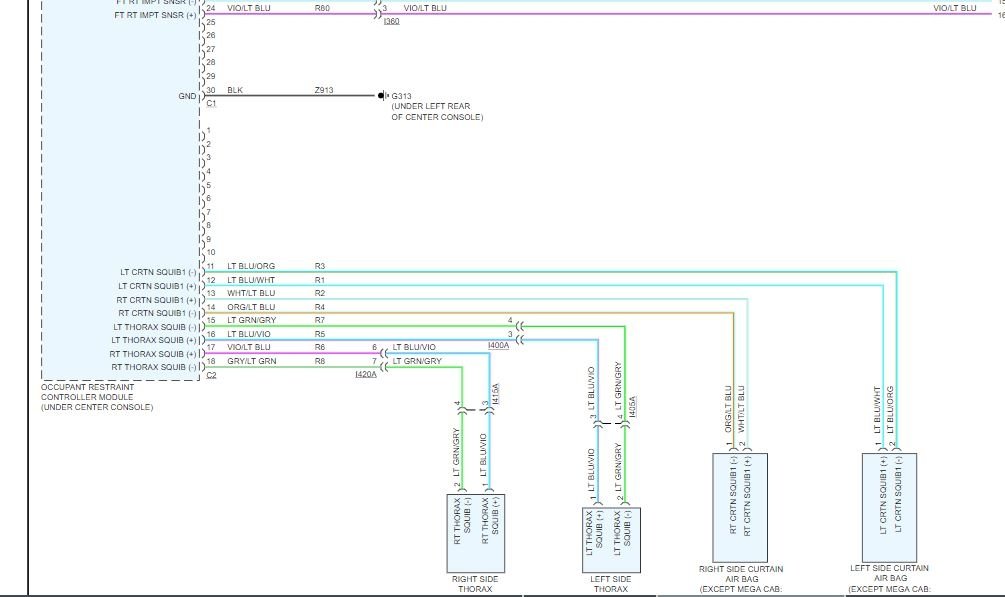Click the GND pin label on module
This screenshot has width=1005, height=597.
click(187, 96)
